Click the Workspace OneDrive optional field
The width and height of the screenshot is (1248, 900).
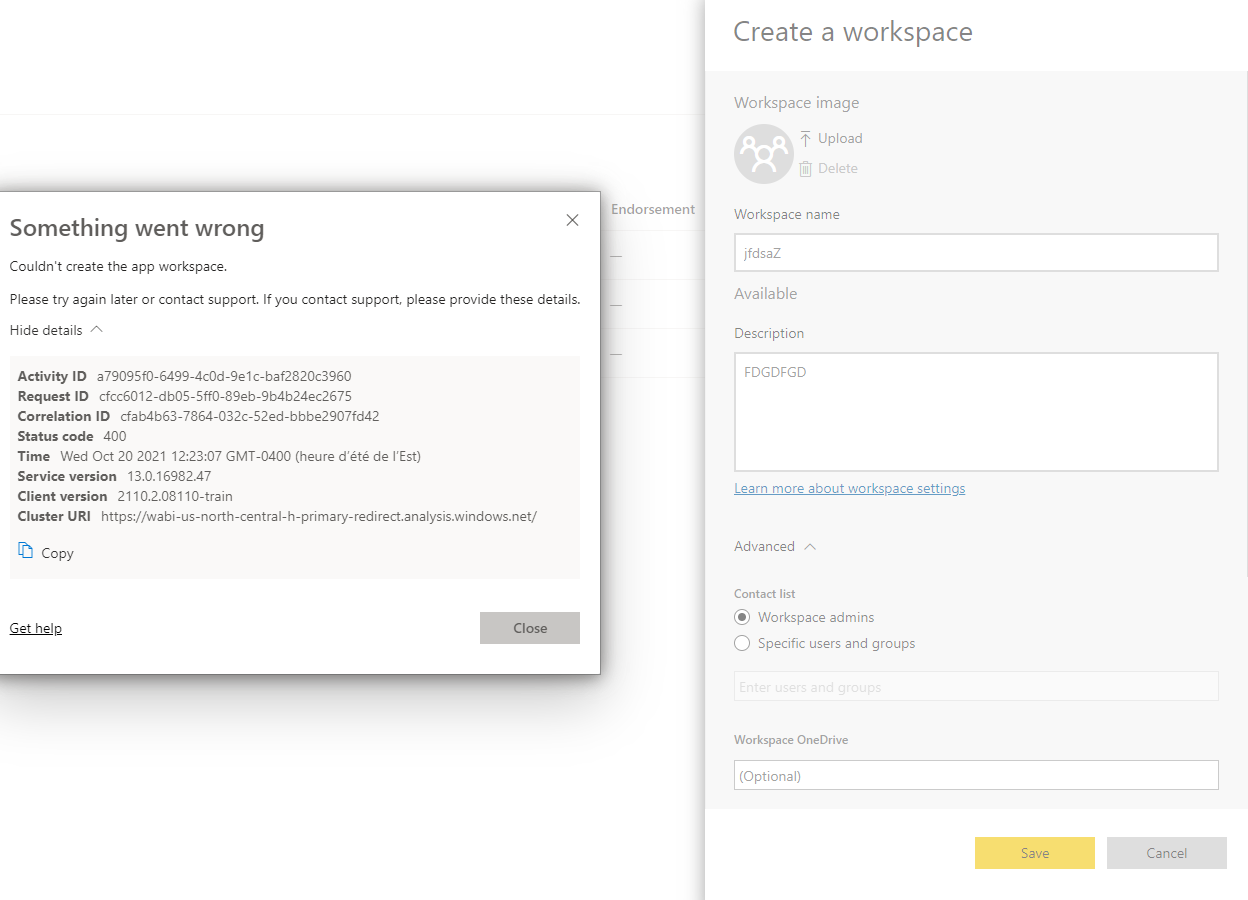tap(976, 775)
